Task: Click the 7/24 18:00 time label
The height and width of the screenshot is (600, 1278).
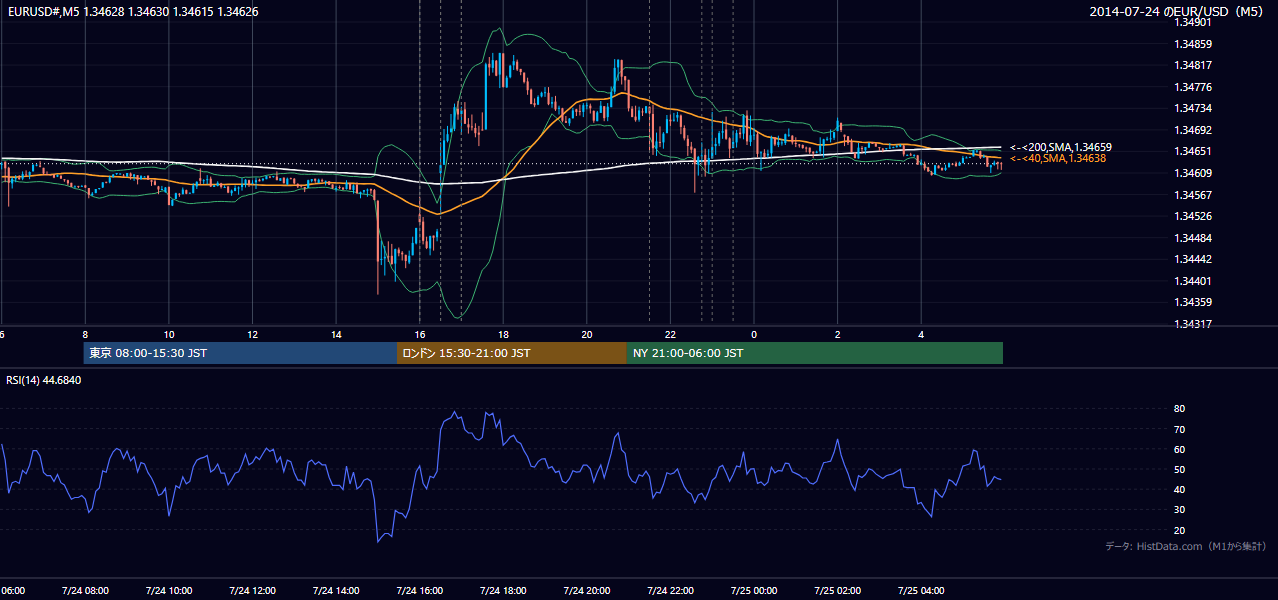Action: (x=503, y=591)
